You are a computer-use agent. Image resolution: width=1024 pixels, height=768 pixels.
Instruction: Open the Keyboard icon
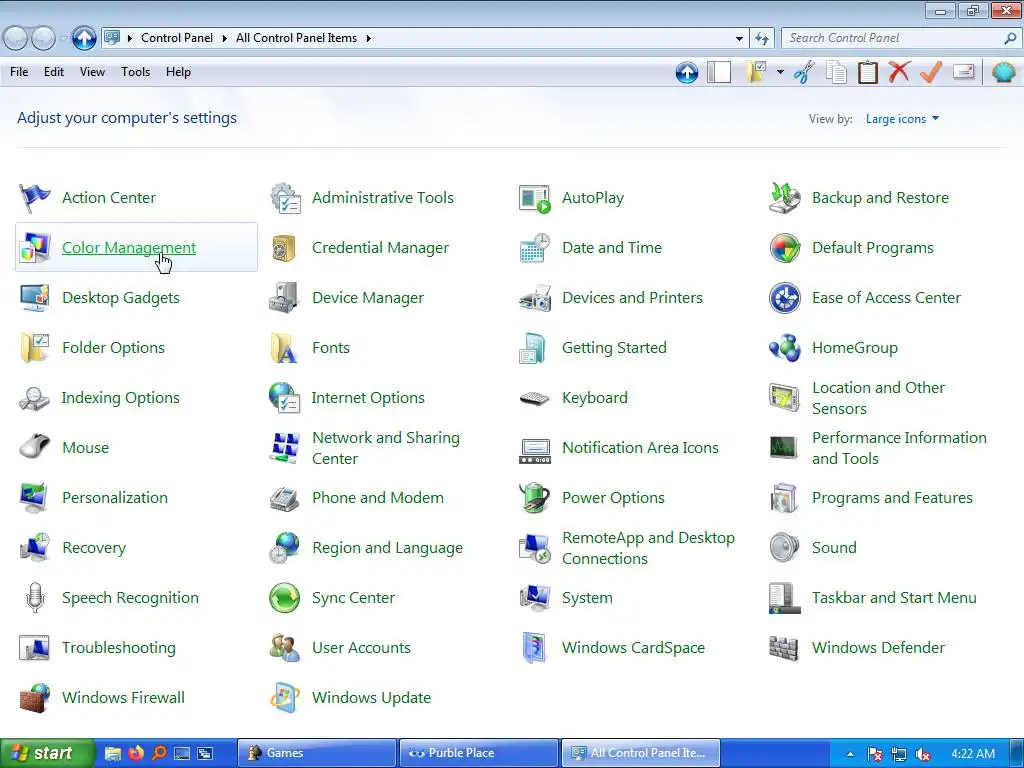click(535, 398)
